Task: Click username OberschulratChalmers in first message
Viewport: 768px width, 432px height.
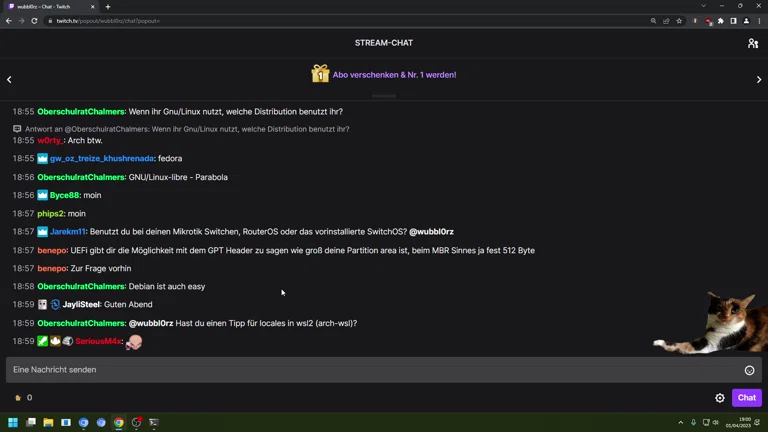Action: [x=81, y=112]
